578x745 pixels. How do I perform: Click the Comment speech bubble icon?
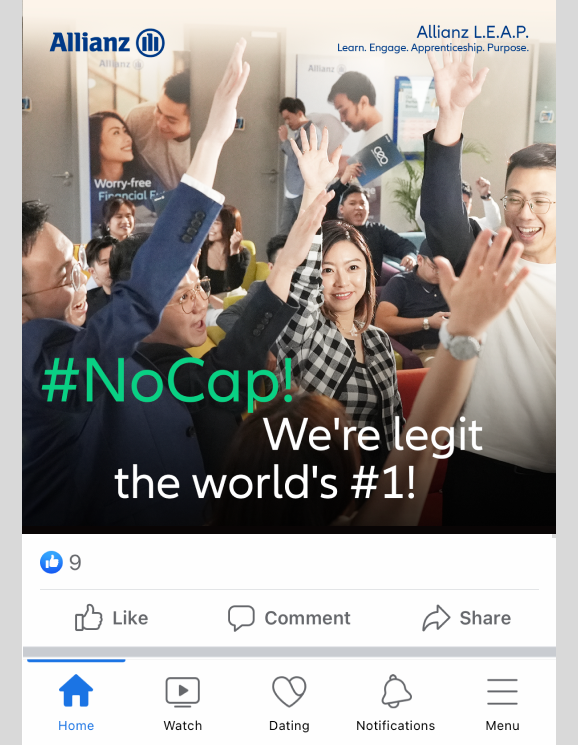pyautogui.click(x=241, y=618)
